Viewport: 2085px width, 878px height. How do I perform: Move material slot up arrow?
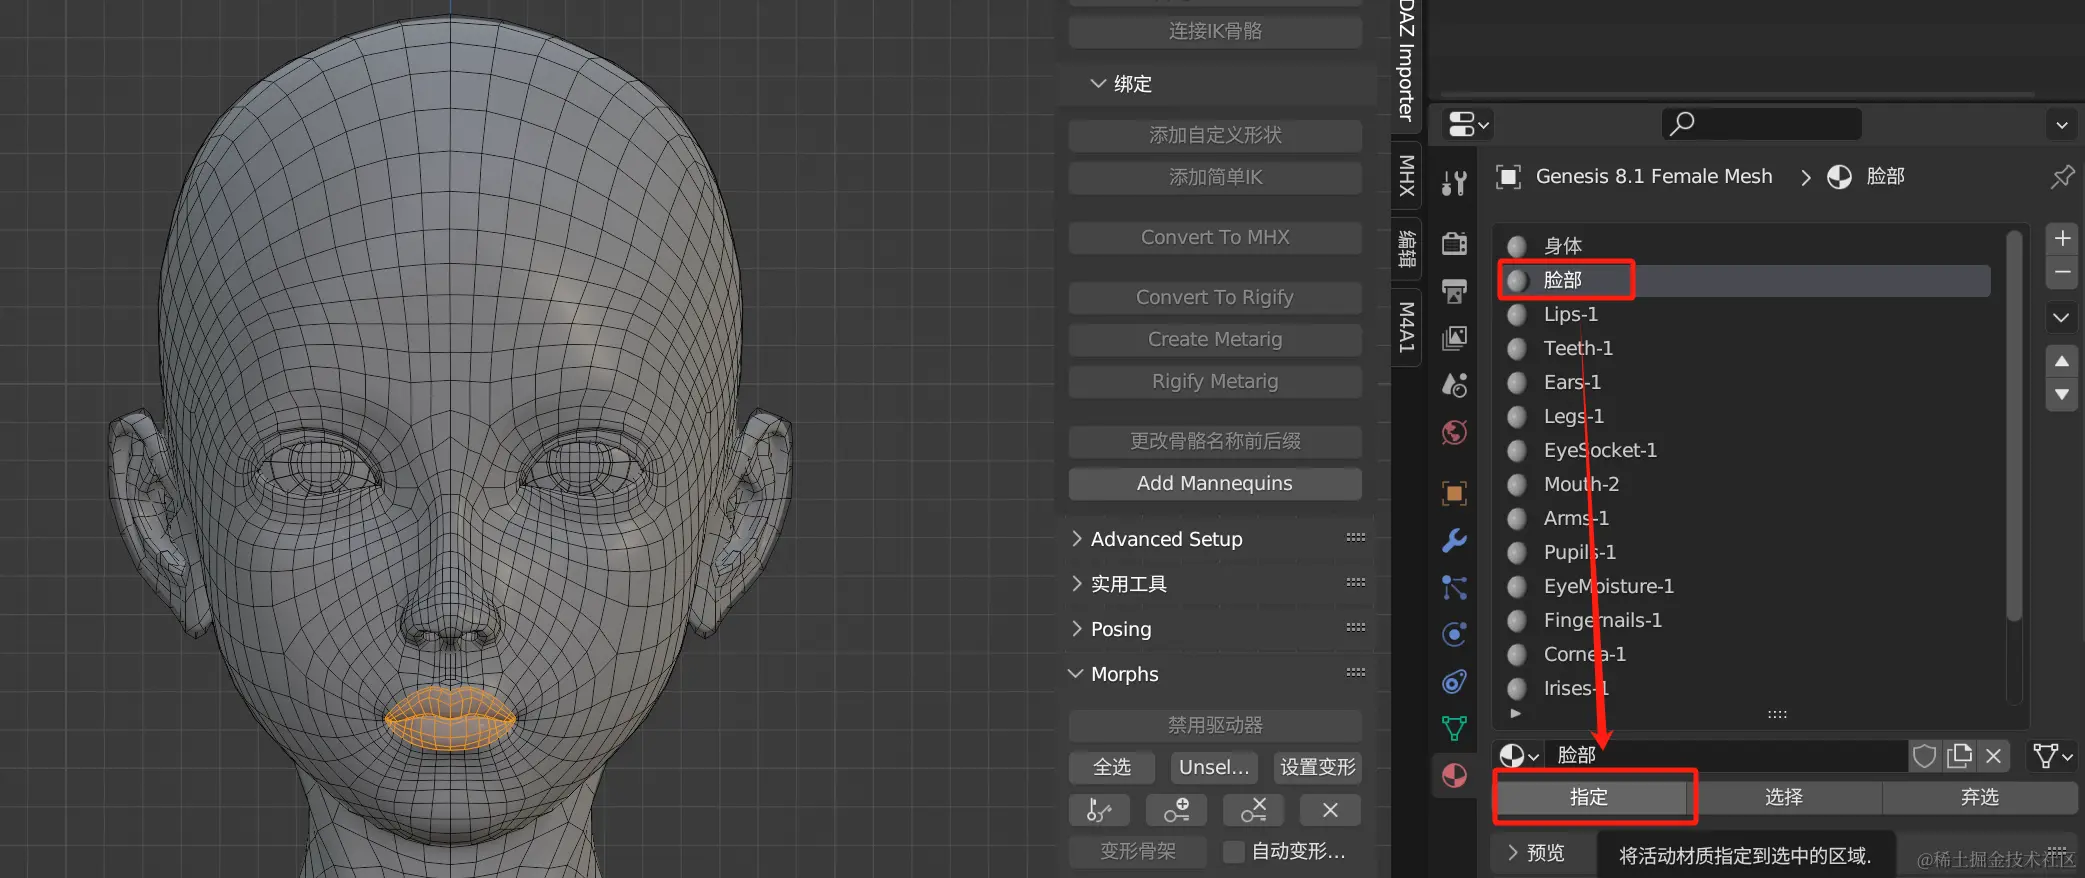pyautogui.click(x=2062, y=361)
